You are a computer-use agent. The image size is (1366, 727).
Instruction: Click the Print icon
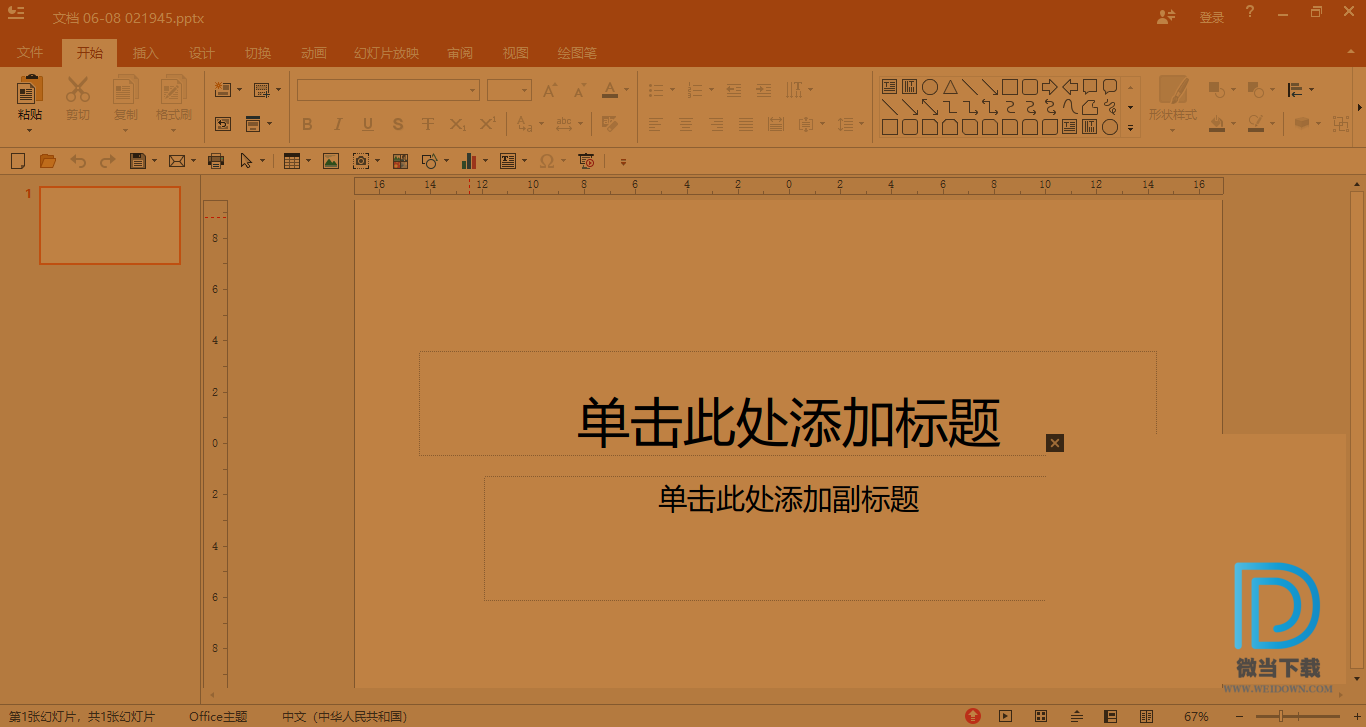pos(216,160)
